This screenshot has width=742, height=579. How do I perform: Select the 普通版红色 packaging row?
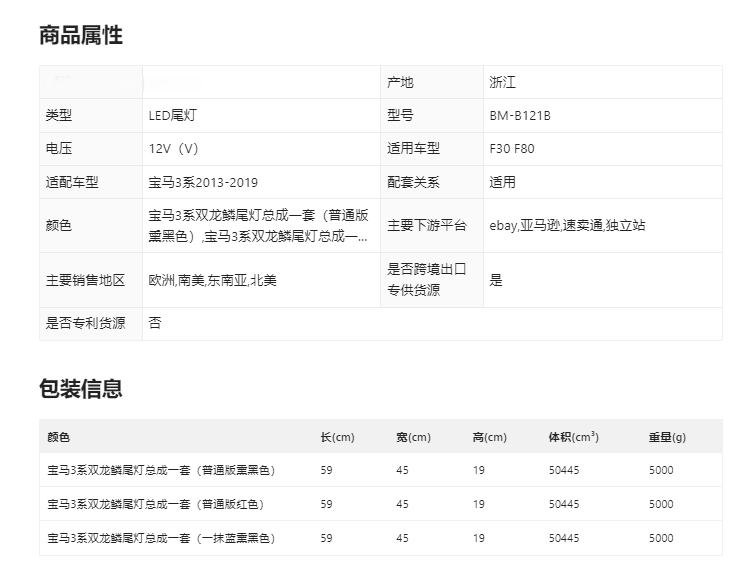click(155, 504)
